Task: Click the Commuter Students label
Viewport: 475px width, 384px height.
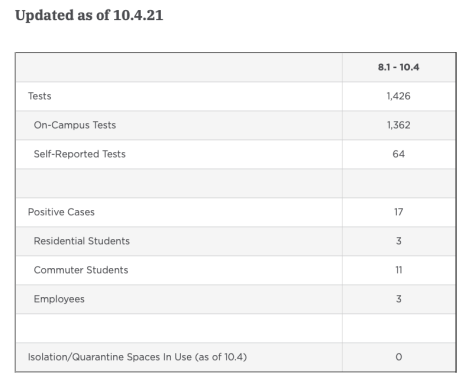Action: coord(81,270)
